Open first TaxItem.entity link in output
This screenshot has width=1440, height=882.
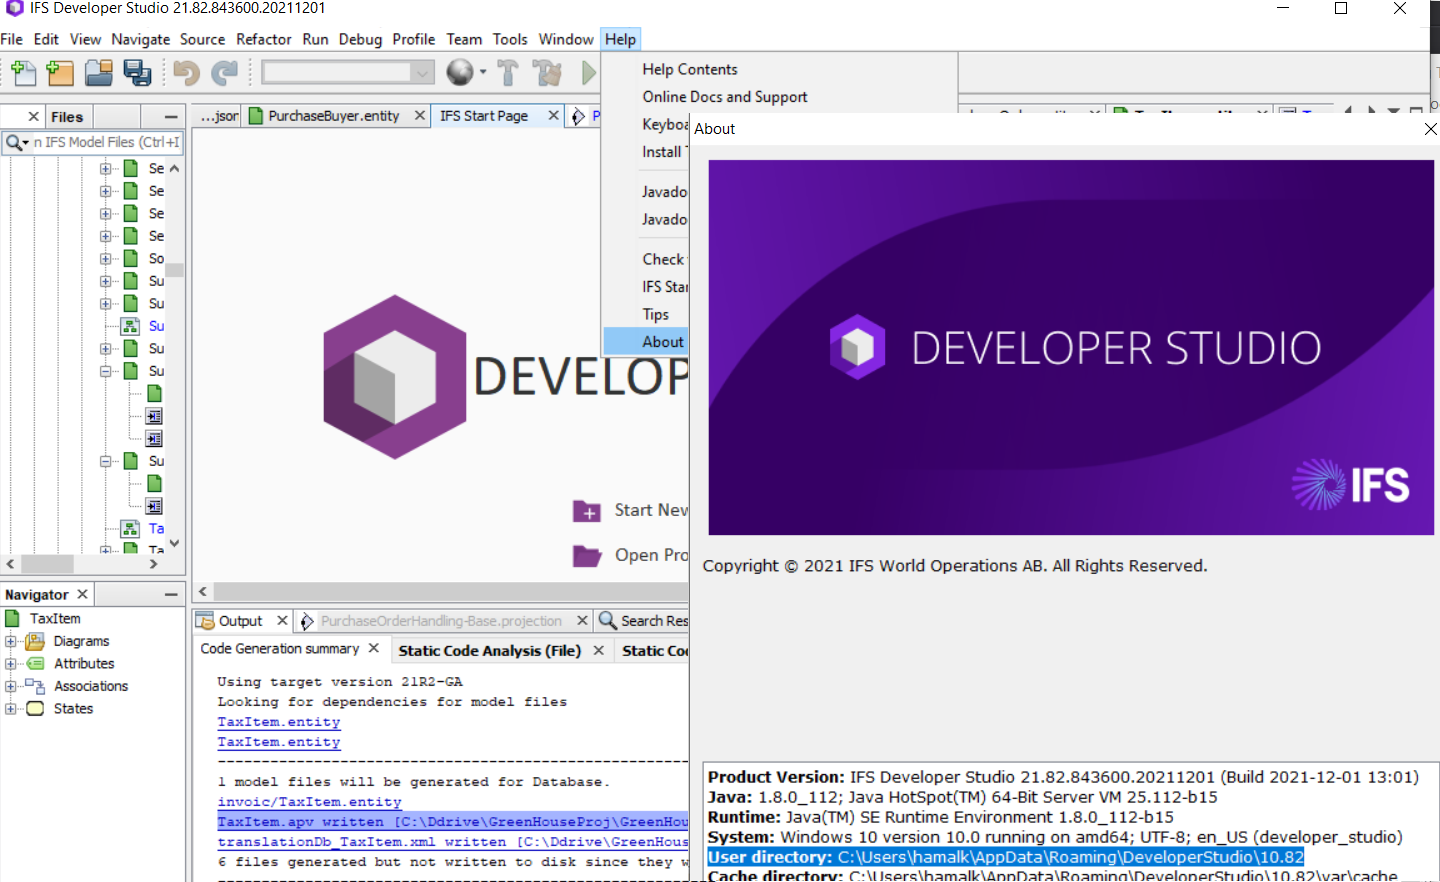pyautogui.click(x=279, y=722)
